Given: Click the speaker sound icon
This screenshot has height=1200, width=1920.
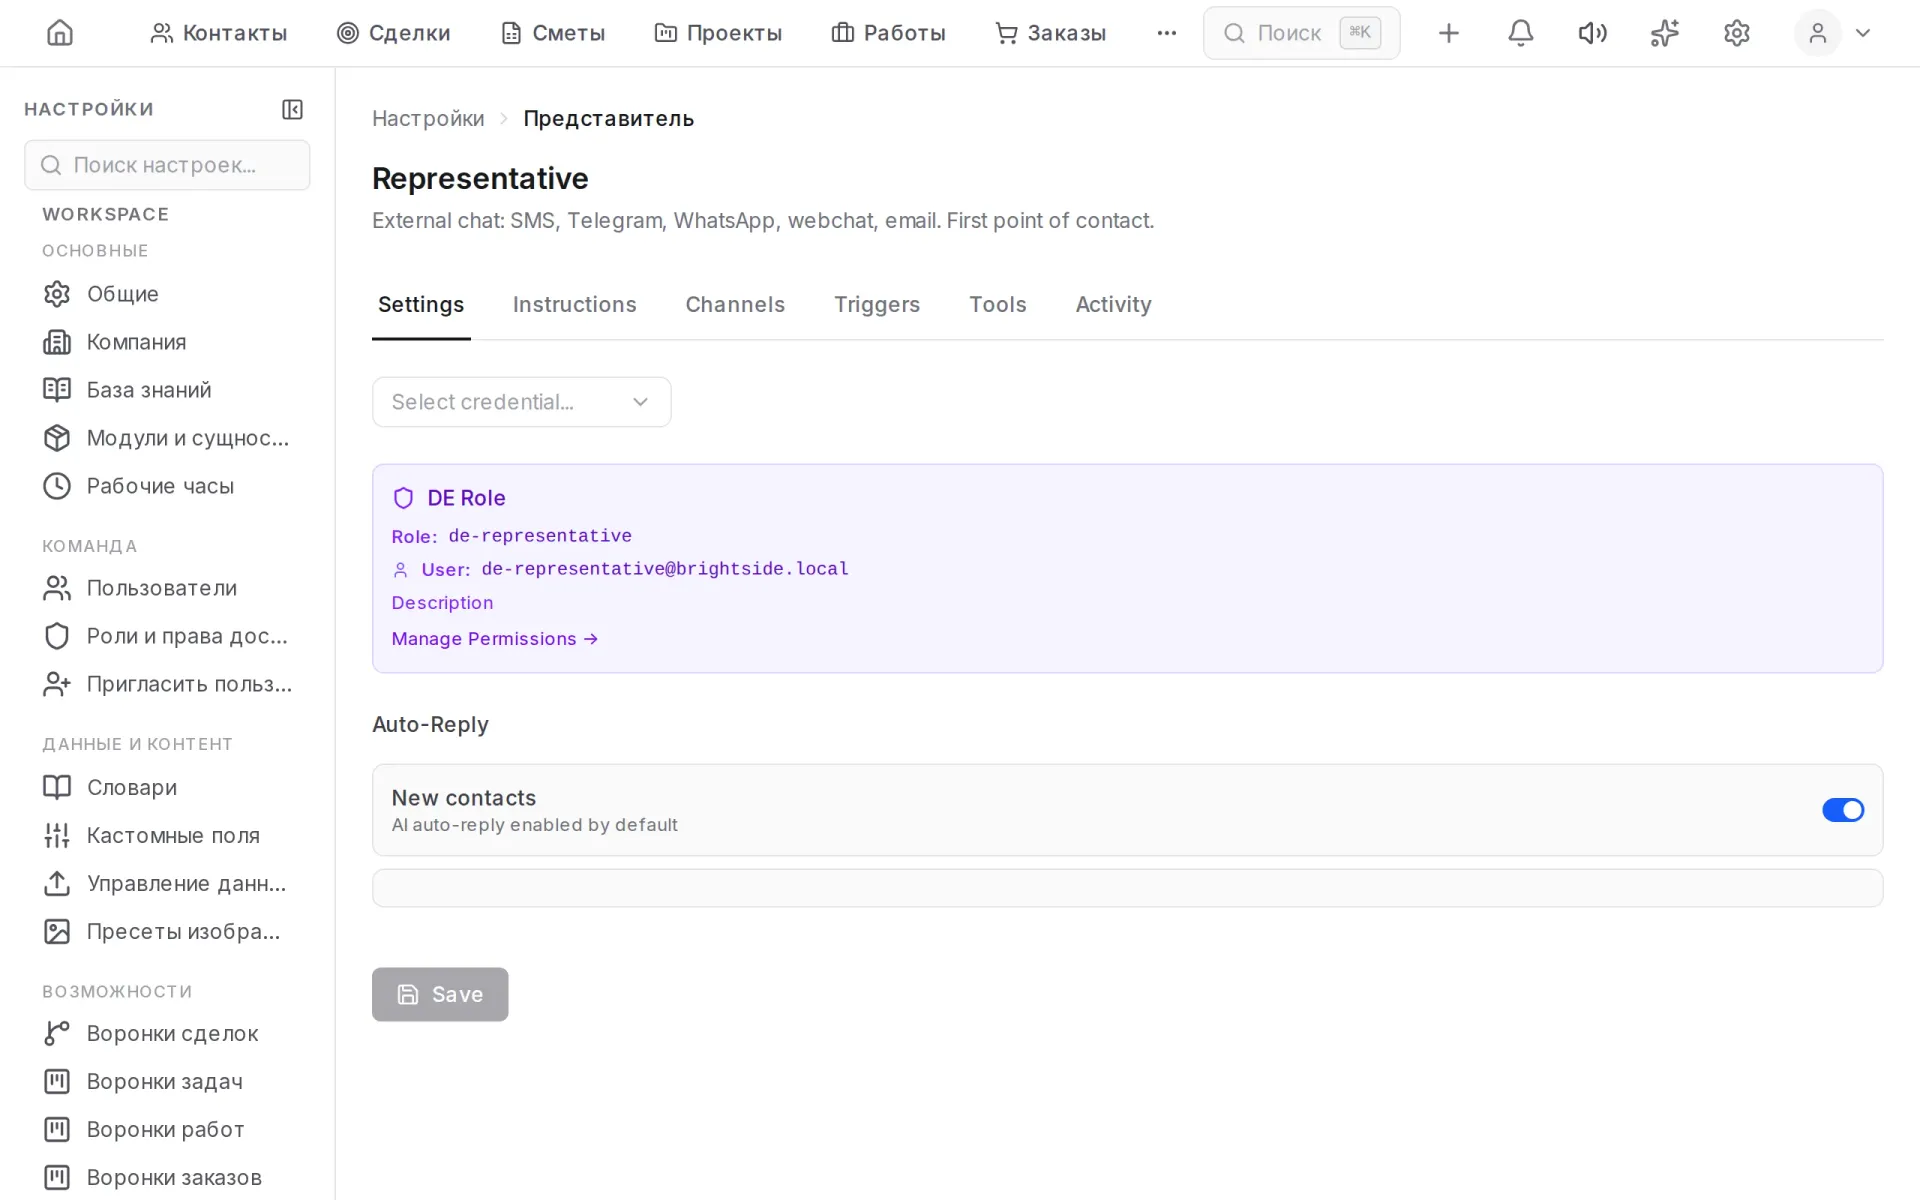Looking at the screenshot, I should pyautogui.click(x=1592, y=33).
